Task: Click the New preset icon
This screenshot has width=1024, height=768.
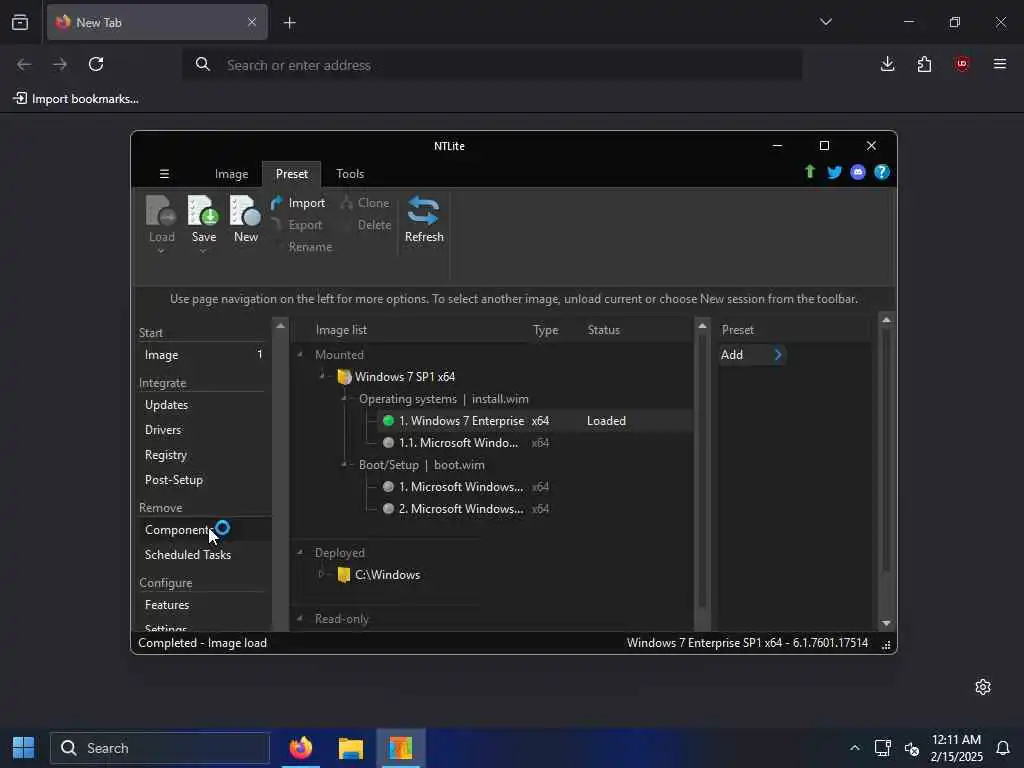Action: [x=246, y=210]
